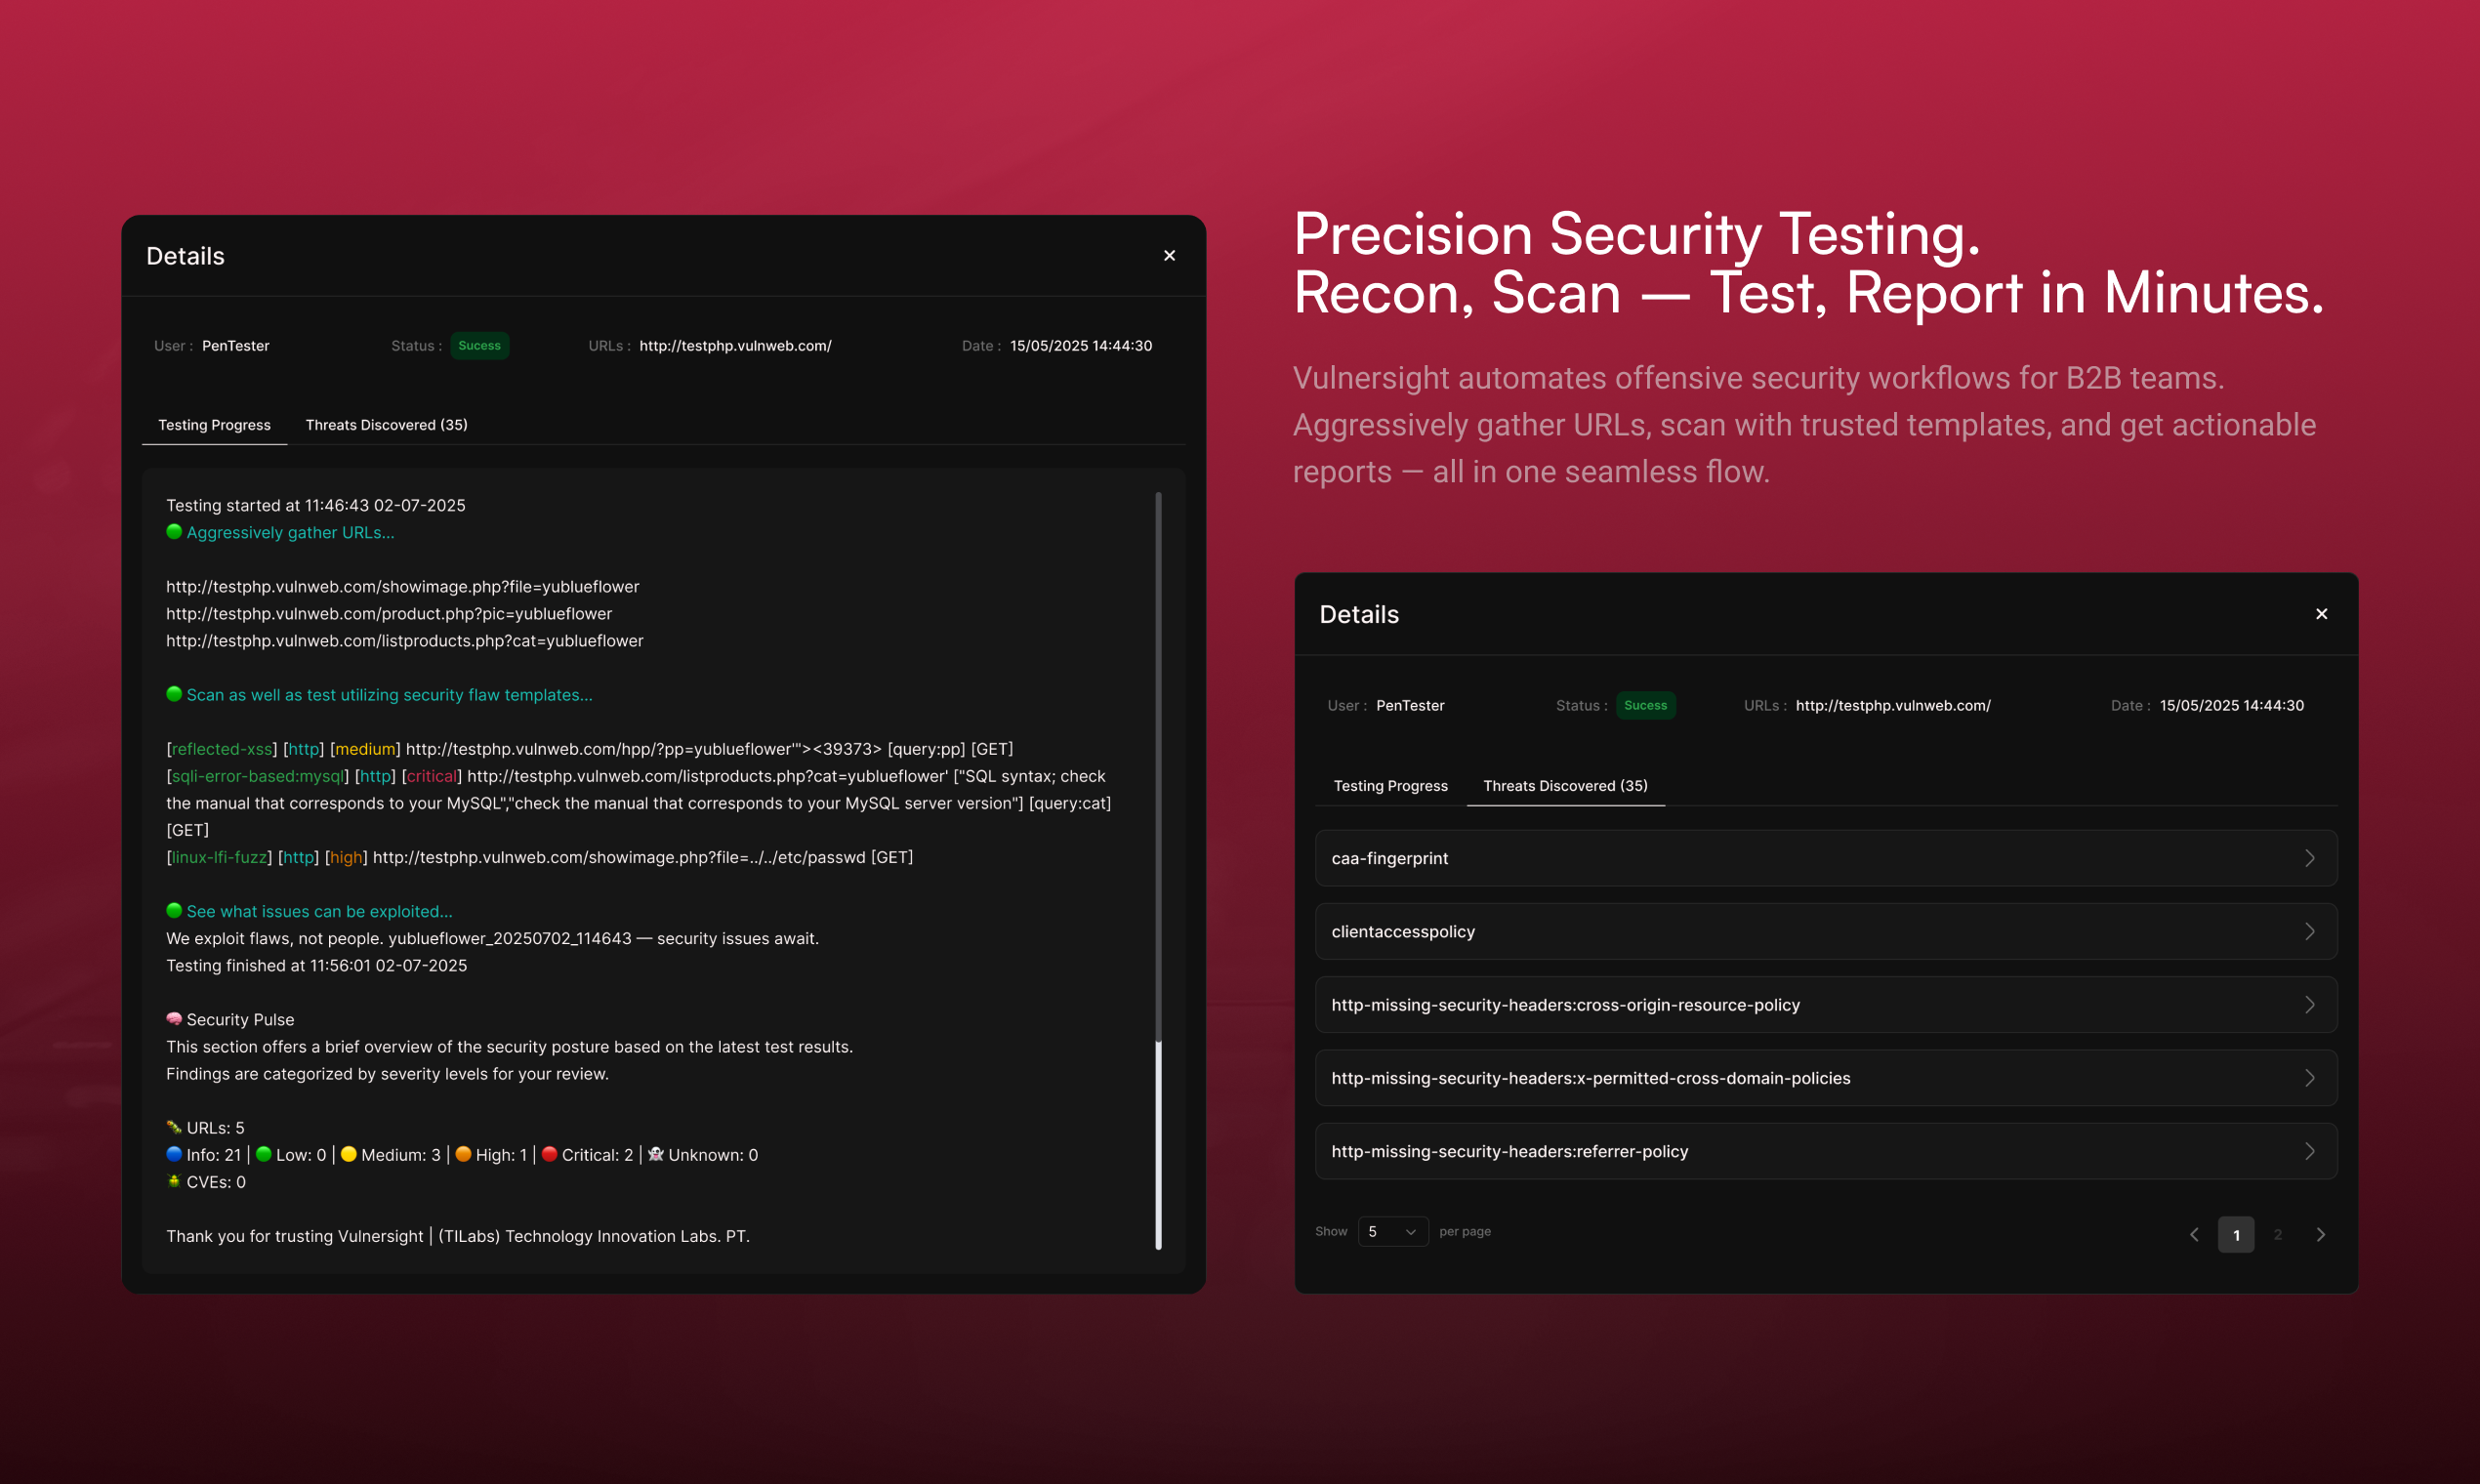This screenshot has width=2480, height=1484.
Task: Click the orange High severity dot
Action: point(463,1154)
